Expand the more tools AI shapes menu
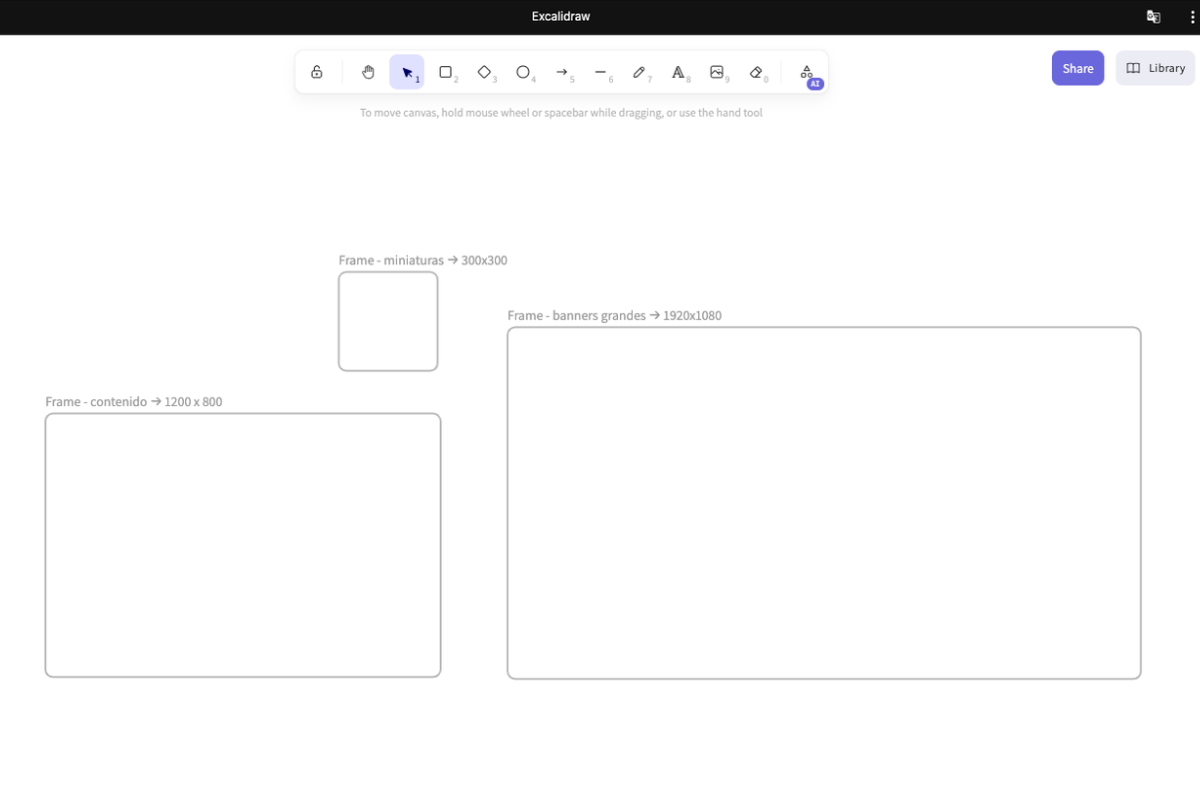Screen dimensions: 1200x800 806,72
